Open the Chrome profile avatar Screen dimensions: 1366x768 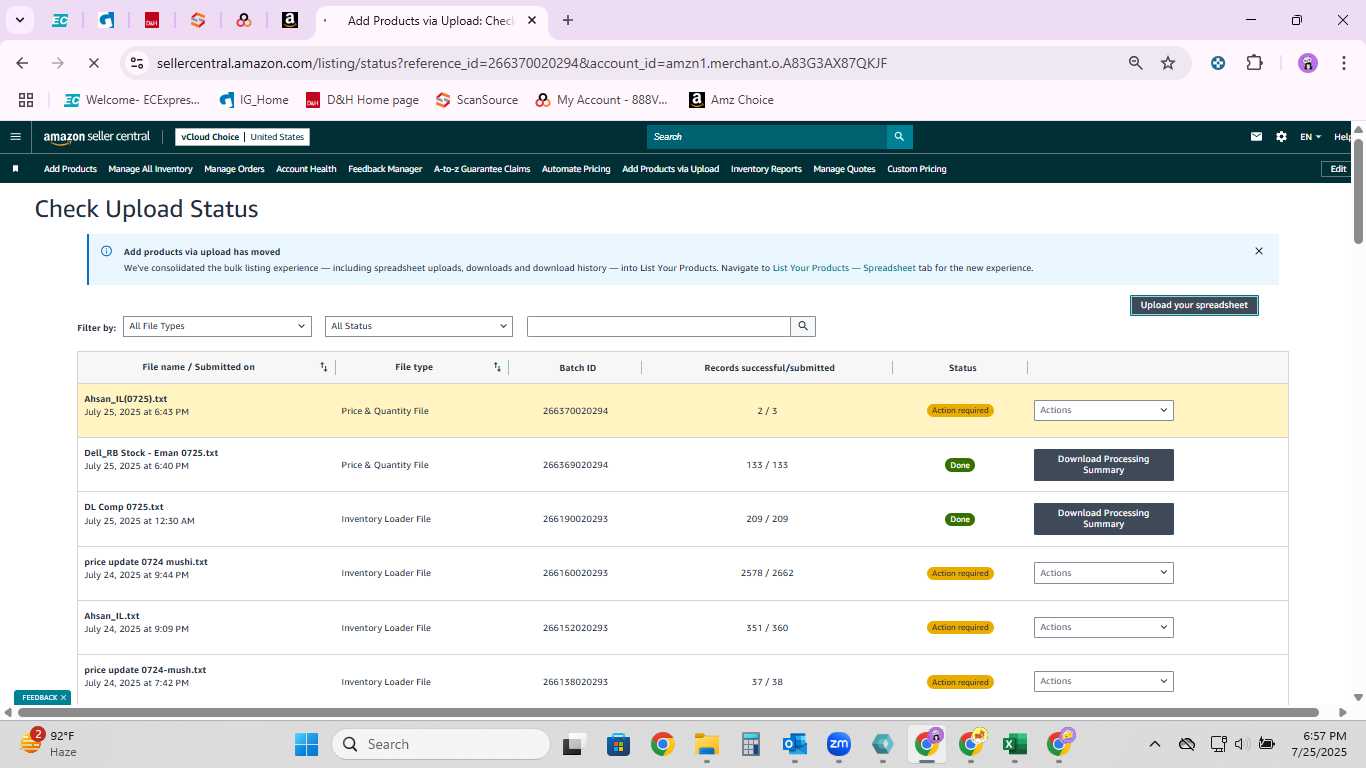click(1308, 63)
